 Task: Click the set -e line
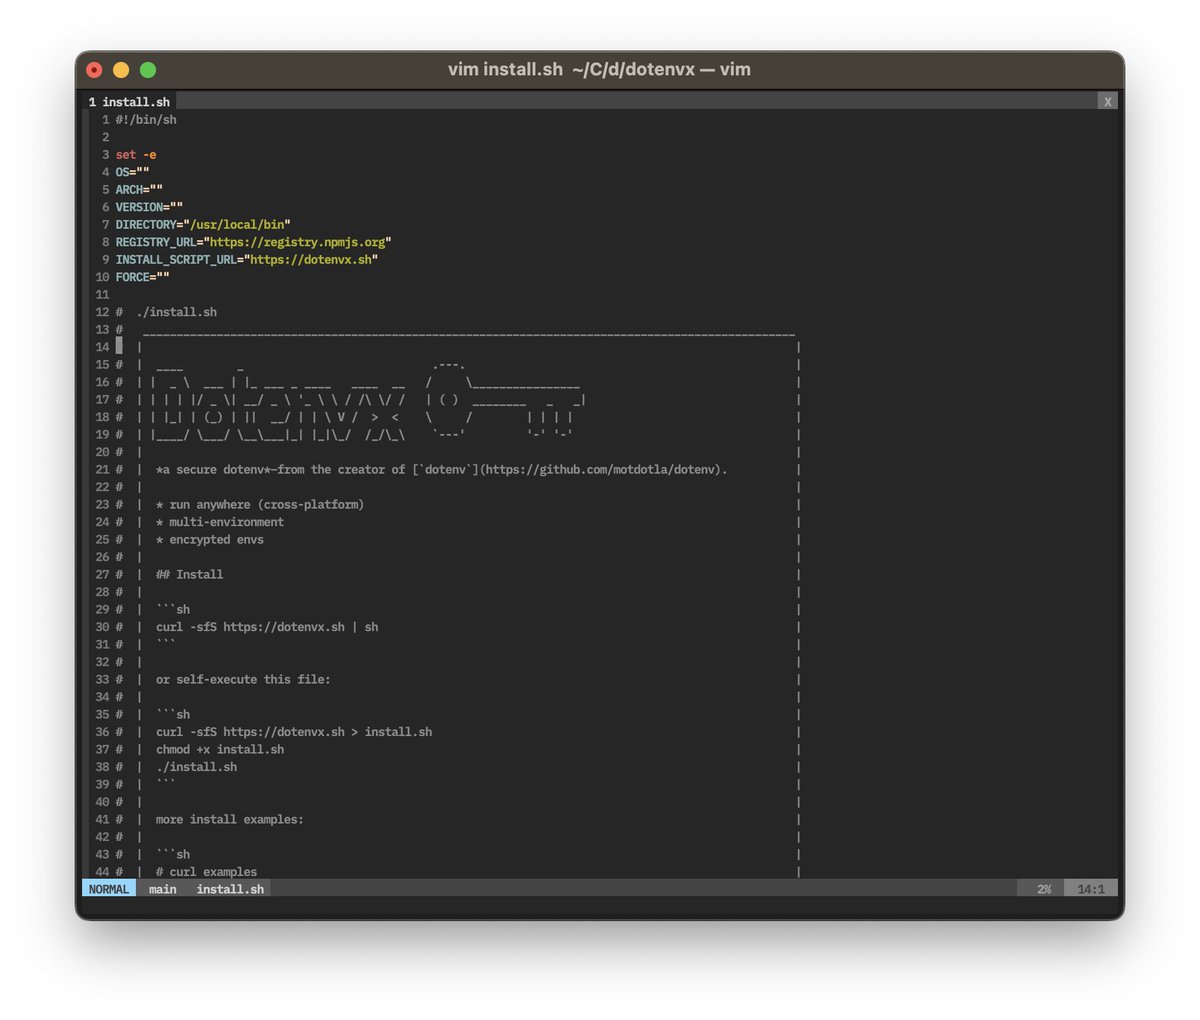point(136,155)
